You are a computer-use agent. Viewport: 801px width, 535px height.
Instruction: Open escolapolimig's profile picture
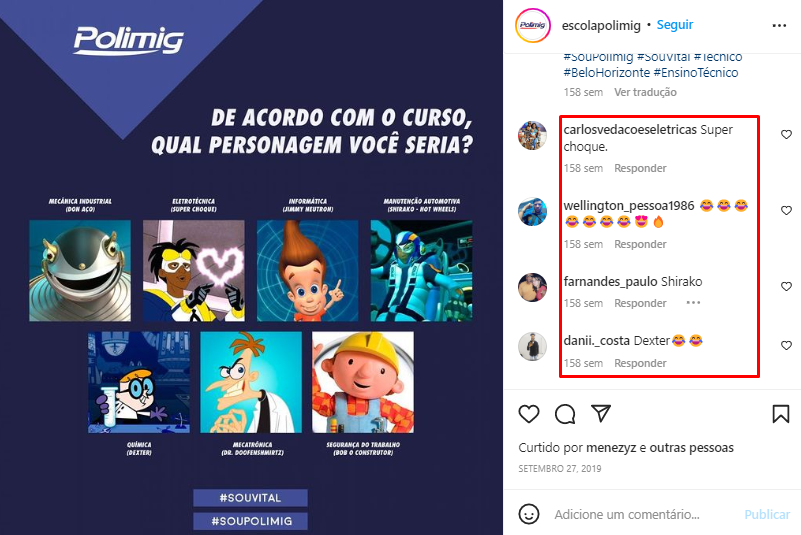click(x=533, y=25)
